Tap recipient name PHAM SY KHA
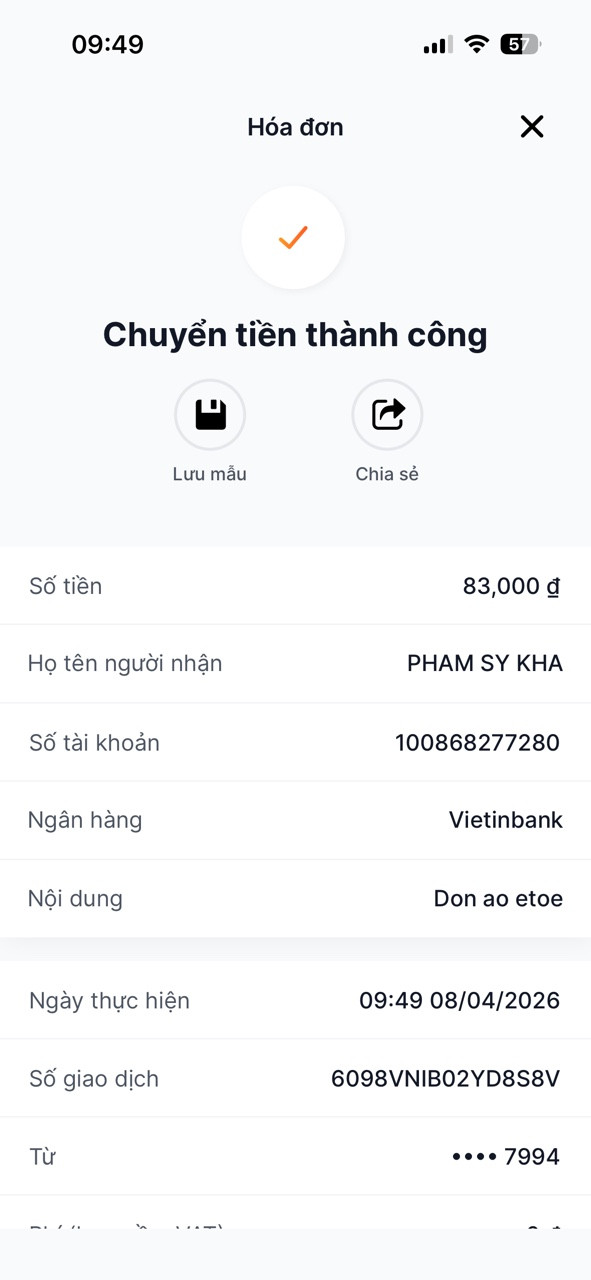The width and height of the screenshot is (591, 1280). pyautogui.click(x=485, y=663)
